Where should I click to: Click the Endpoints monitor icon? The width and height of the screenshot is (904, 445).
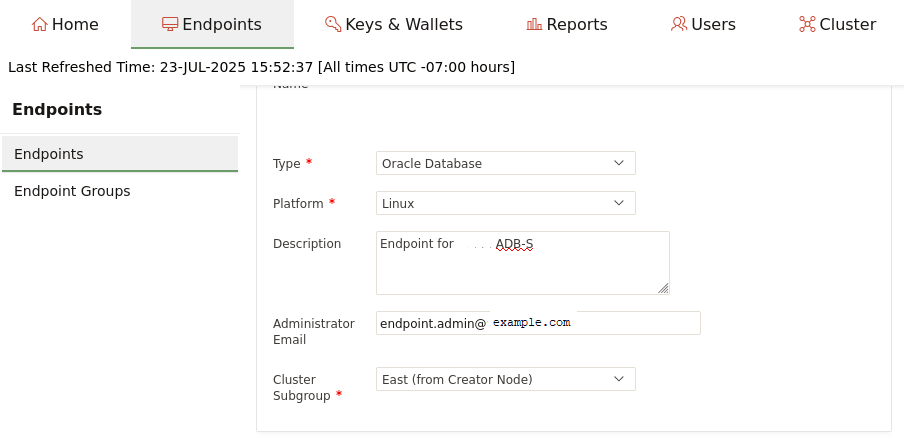click(170, 24)
